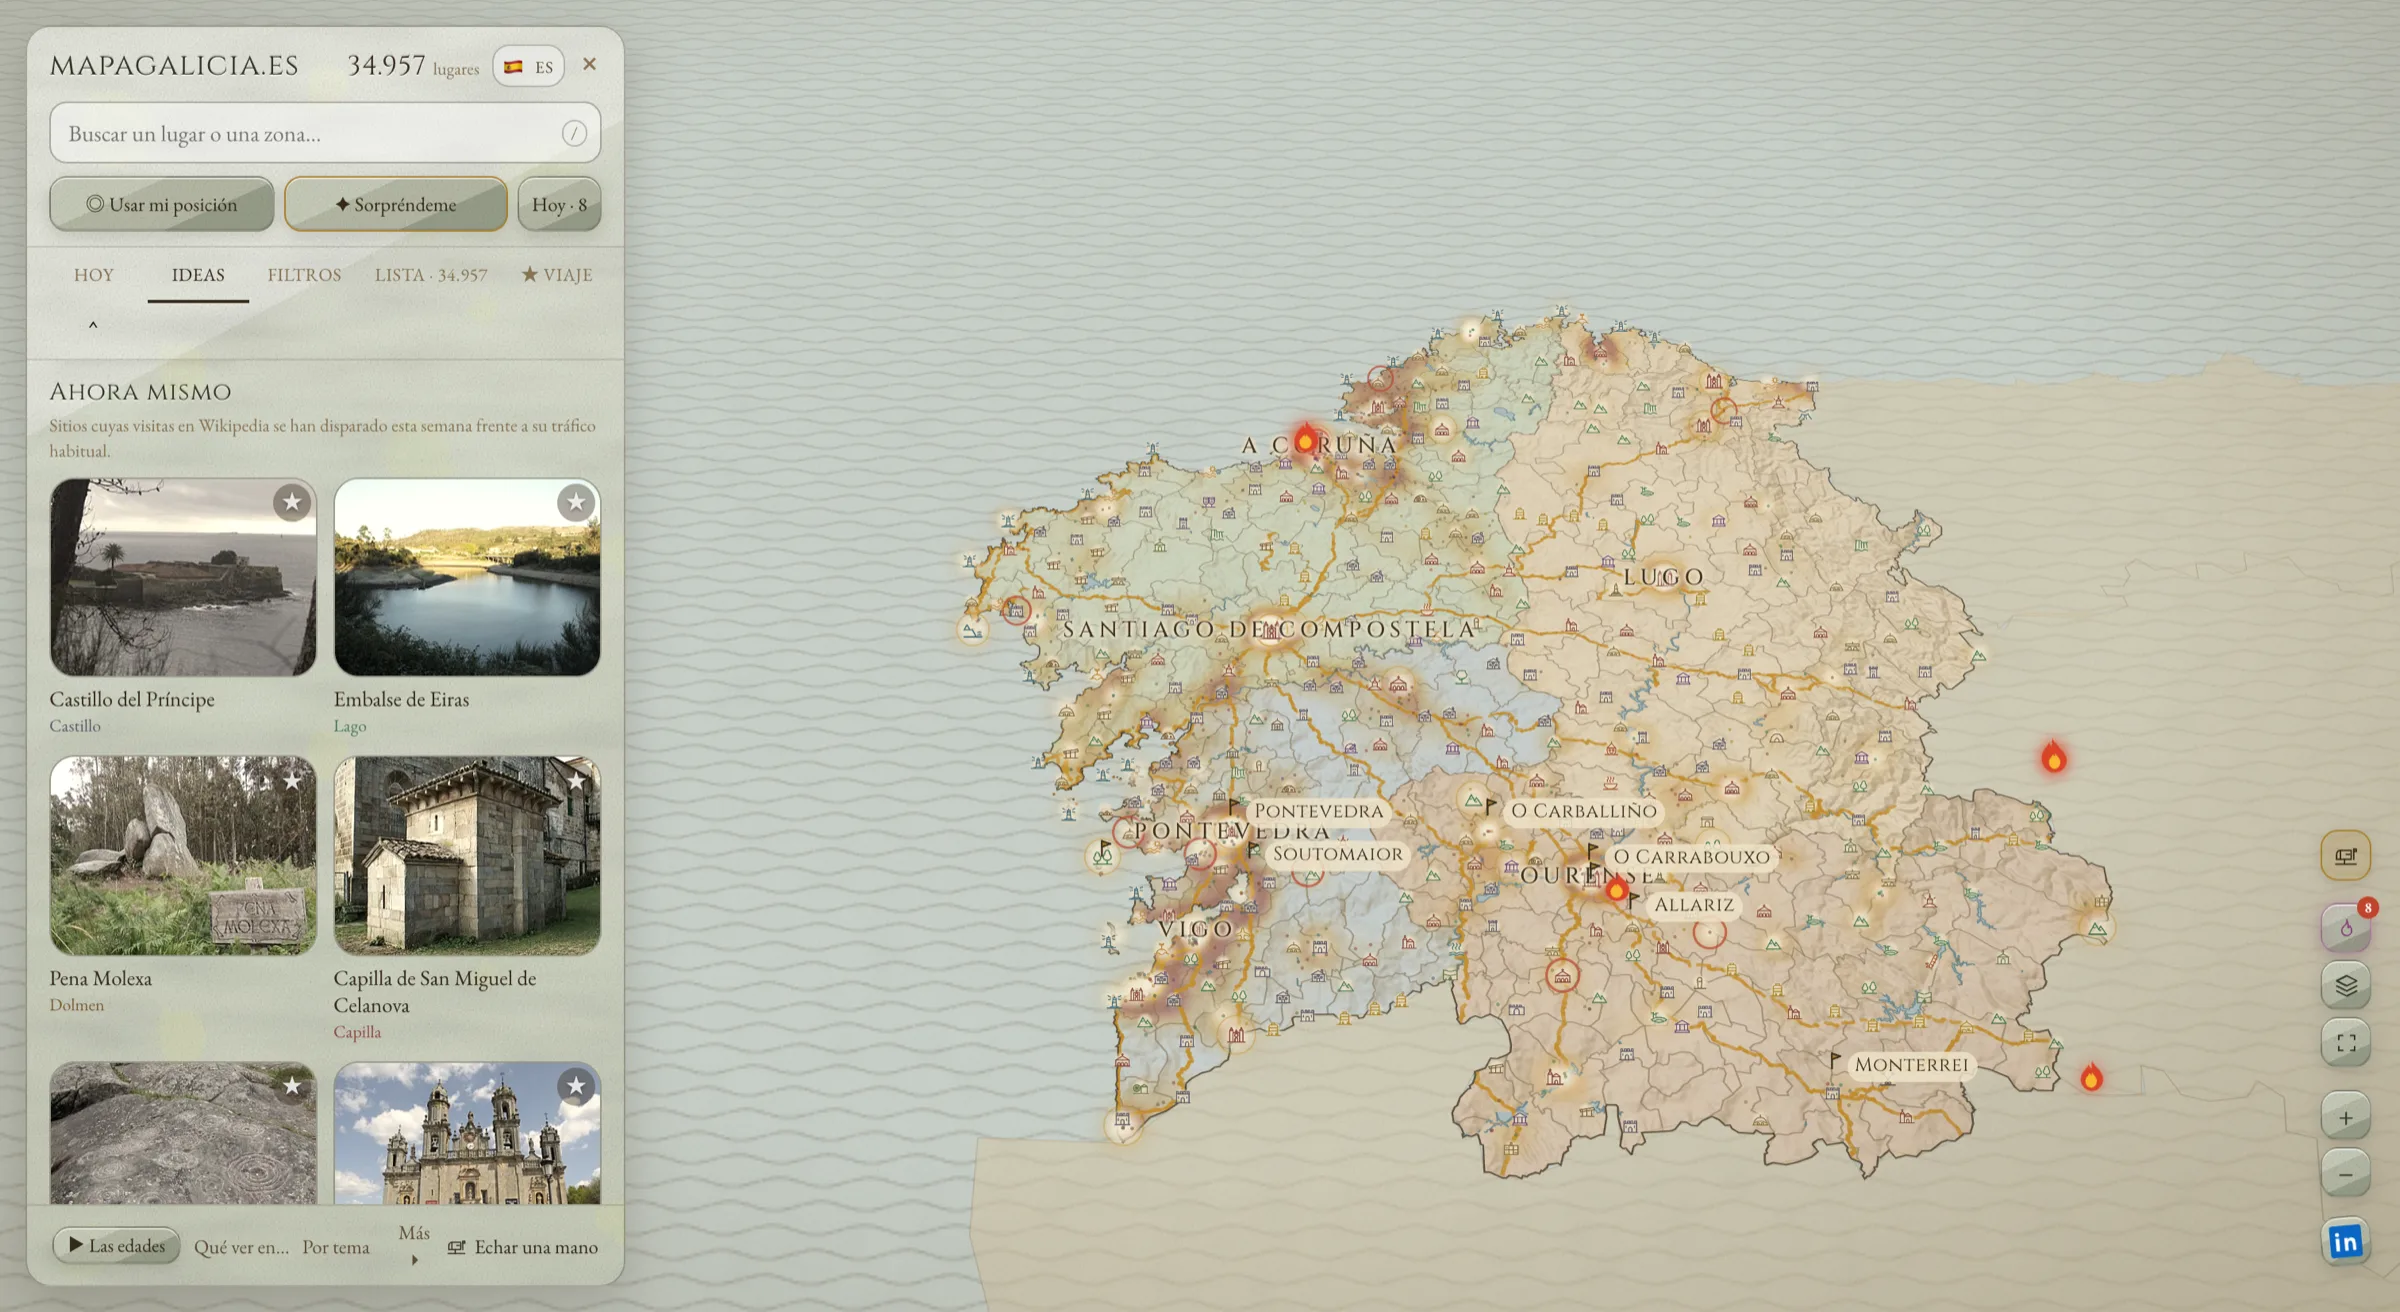Viewport: 2400px width, 1312px height.
Task: Click the VIGO city label on map
Action: (1195, 929)
